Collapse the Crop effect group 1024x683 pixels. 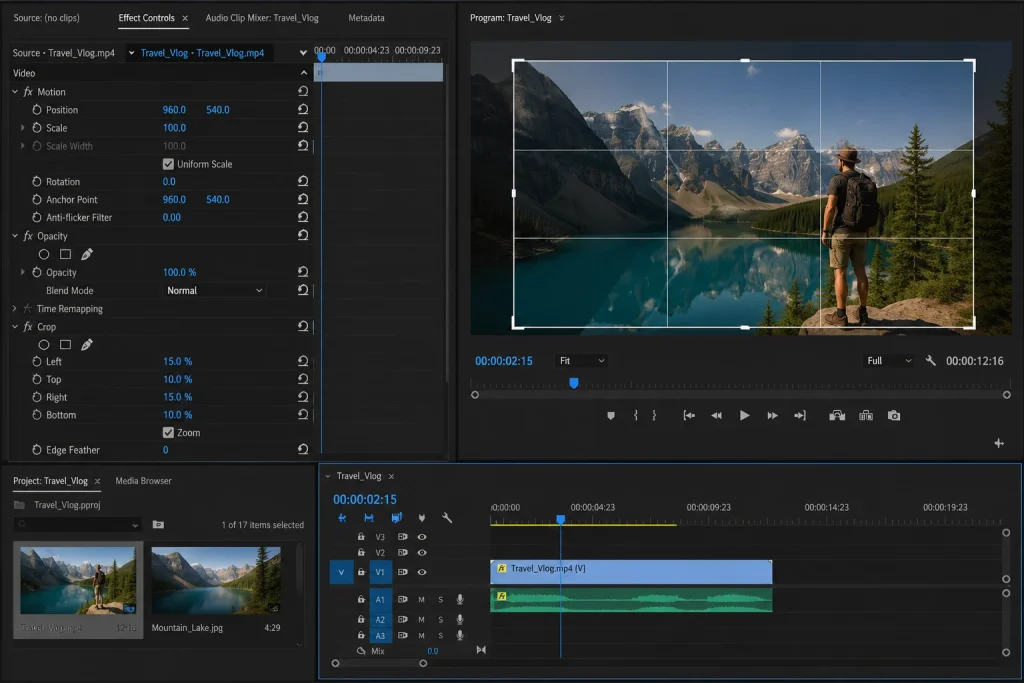point(15,326)
